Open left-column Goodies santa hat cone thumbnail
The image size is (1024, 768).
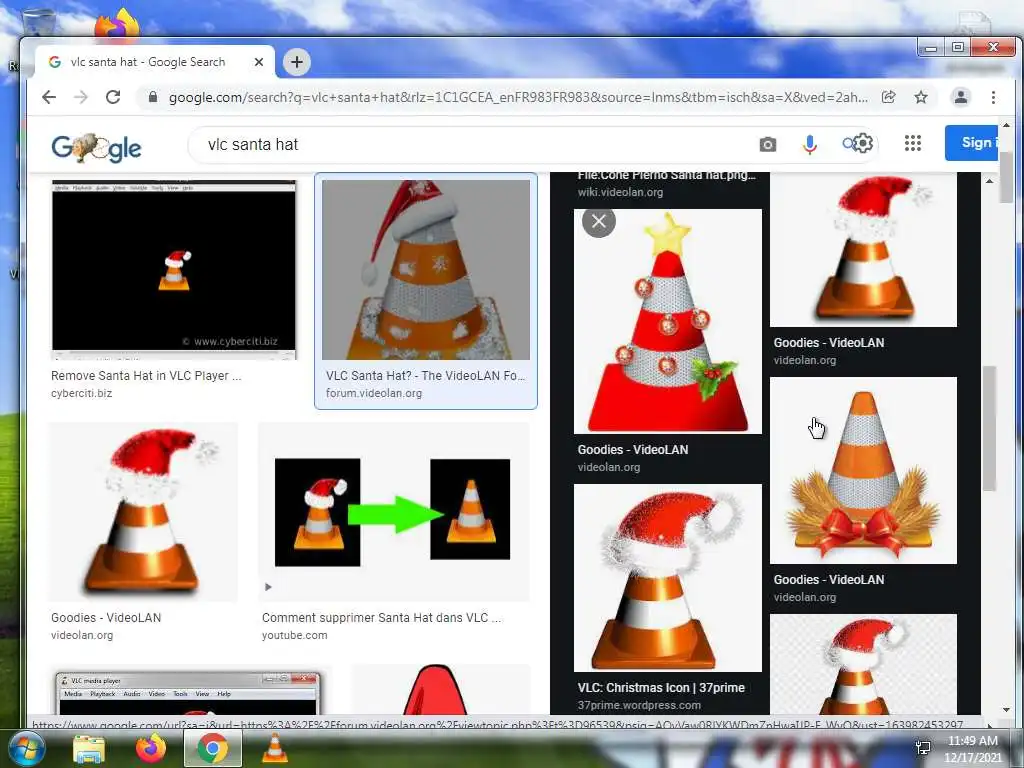click(x=143, y=511)
